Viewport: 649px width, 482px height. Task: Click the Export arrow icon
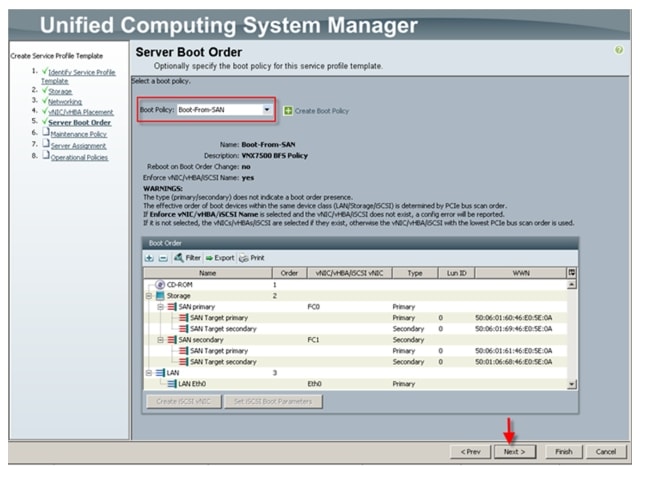[209, 258]
